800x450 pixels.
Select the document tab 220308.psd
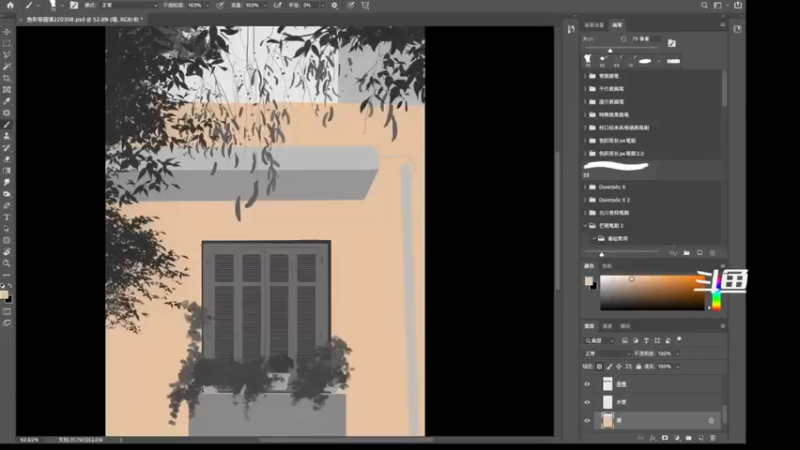tap(83, 19)
